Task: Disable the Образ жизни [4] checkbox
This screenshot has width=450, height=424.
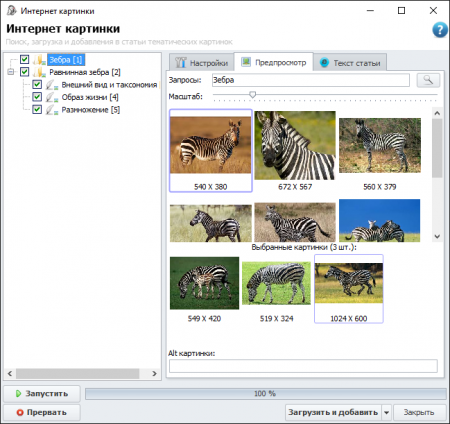Action: coord(37,97)
